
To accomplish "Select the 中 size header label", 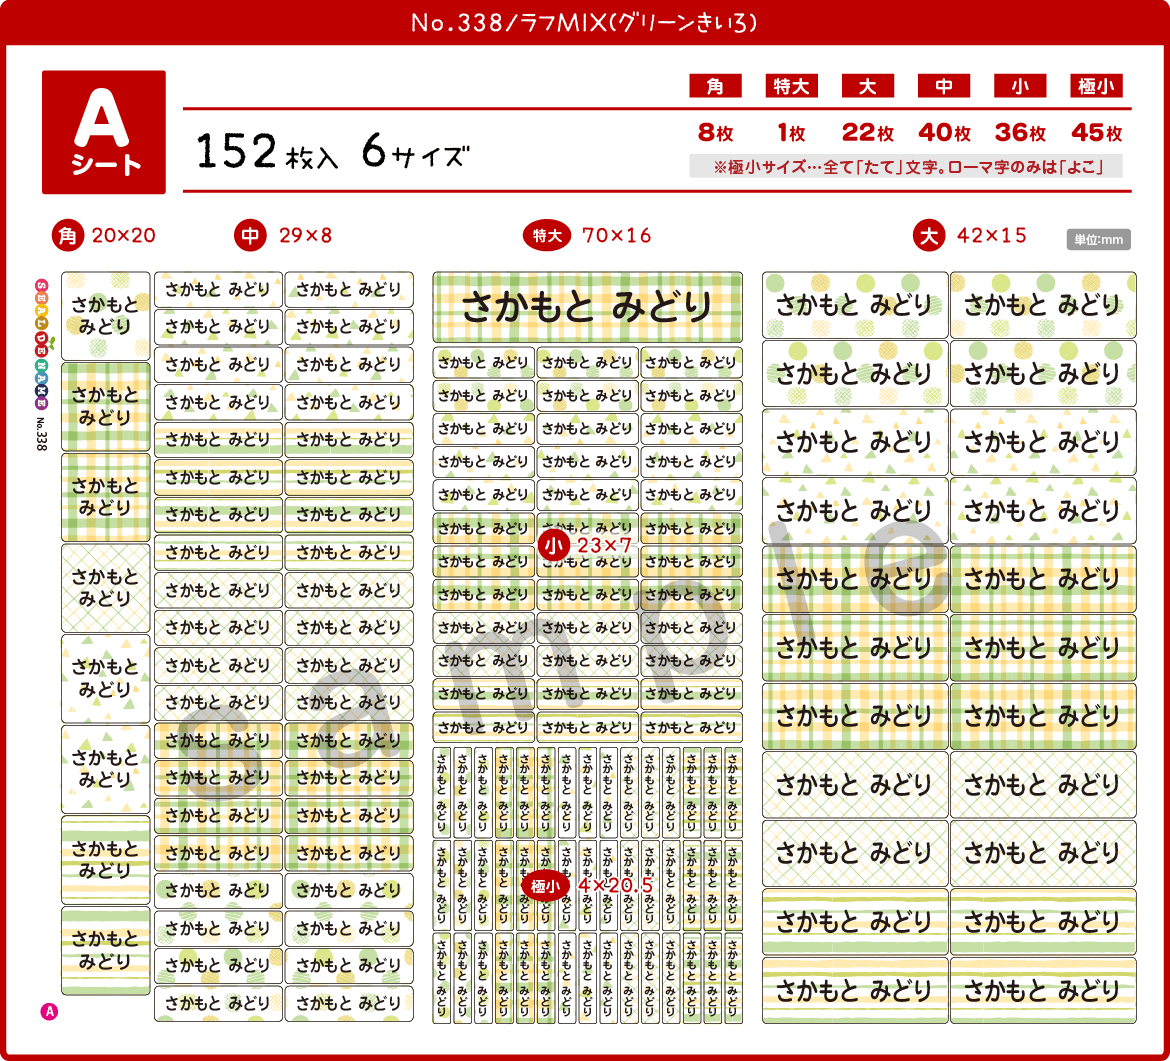I will pos(944,86).
